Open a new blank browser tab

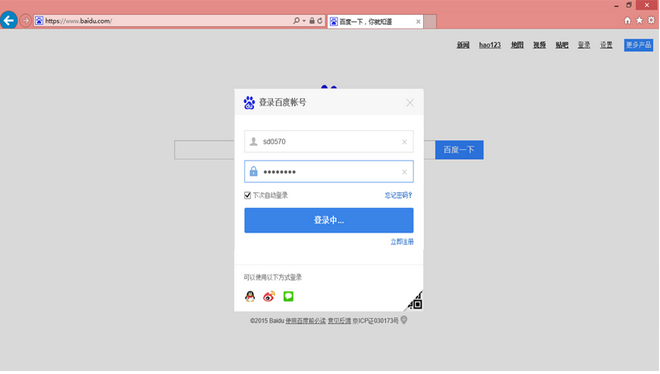[x=430, y=21]
